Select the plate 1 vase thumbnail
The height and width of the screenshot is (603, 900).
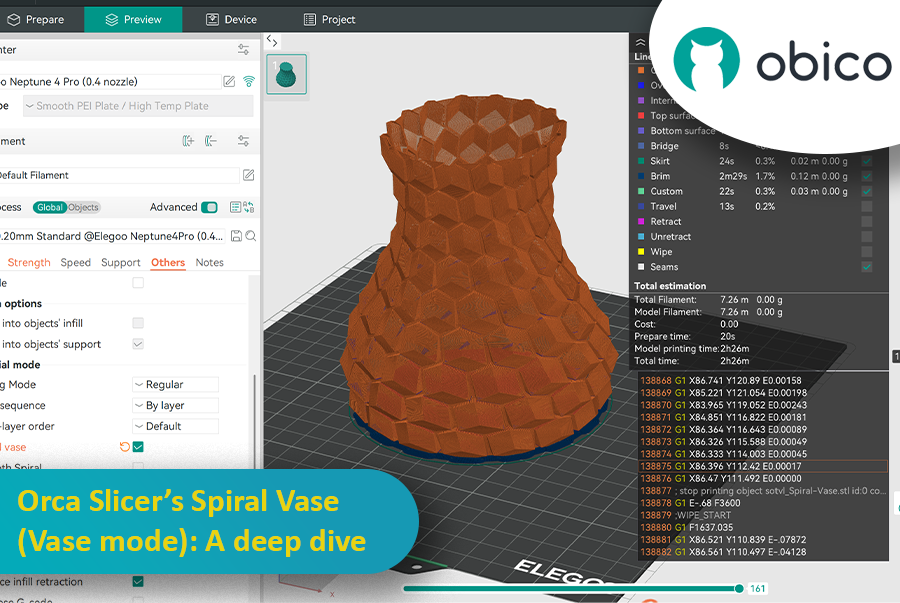pyautogui.click(x=286, y=74)
